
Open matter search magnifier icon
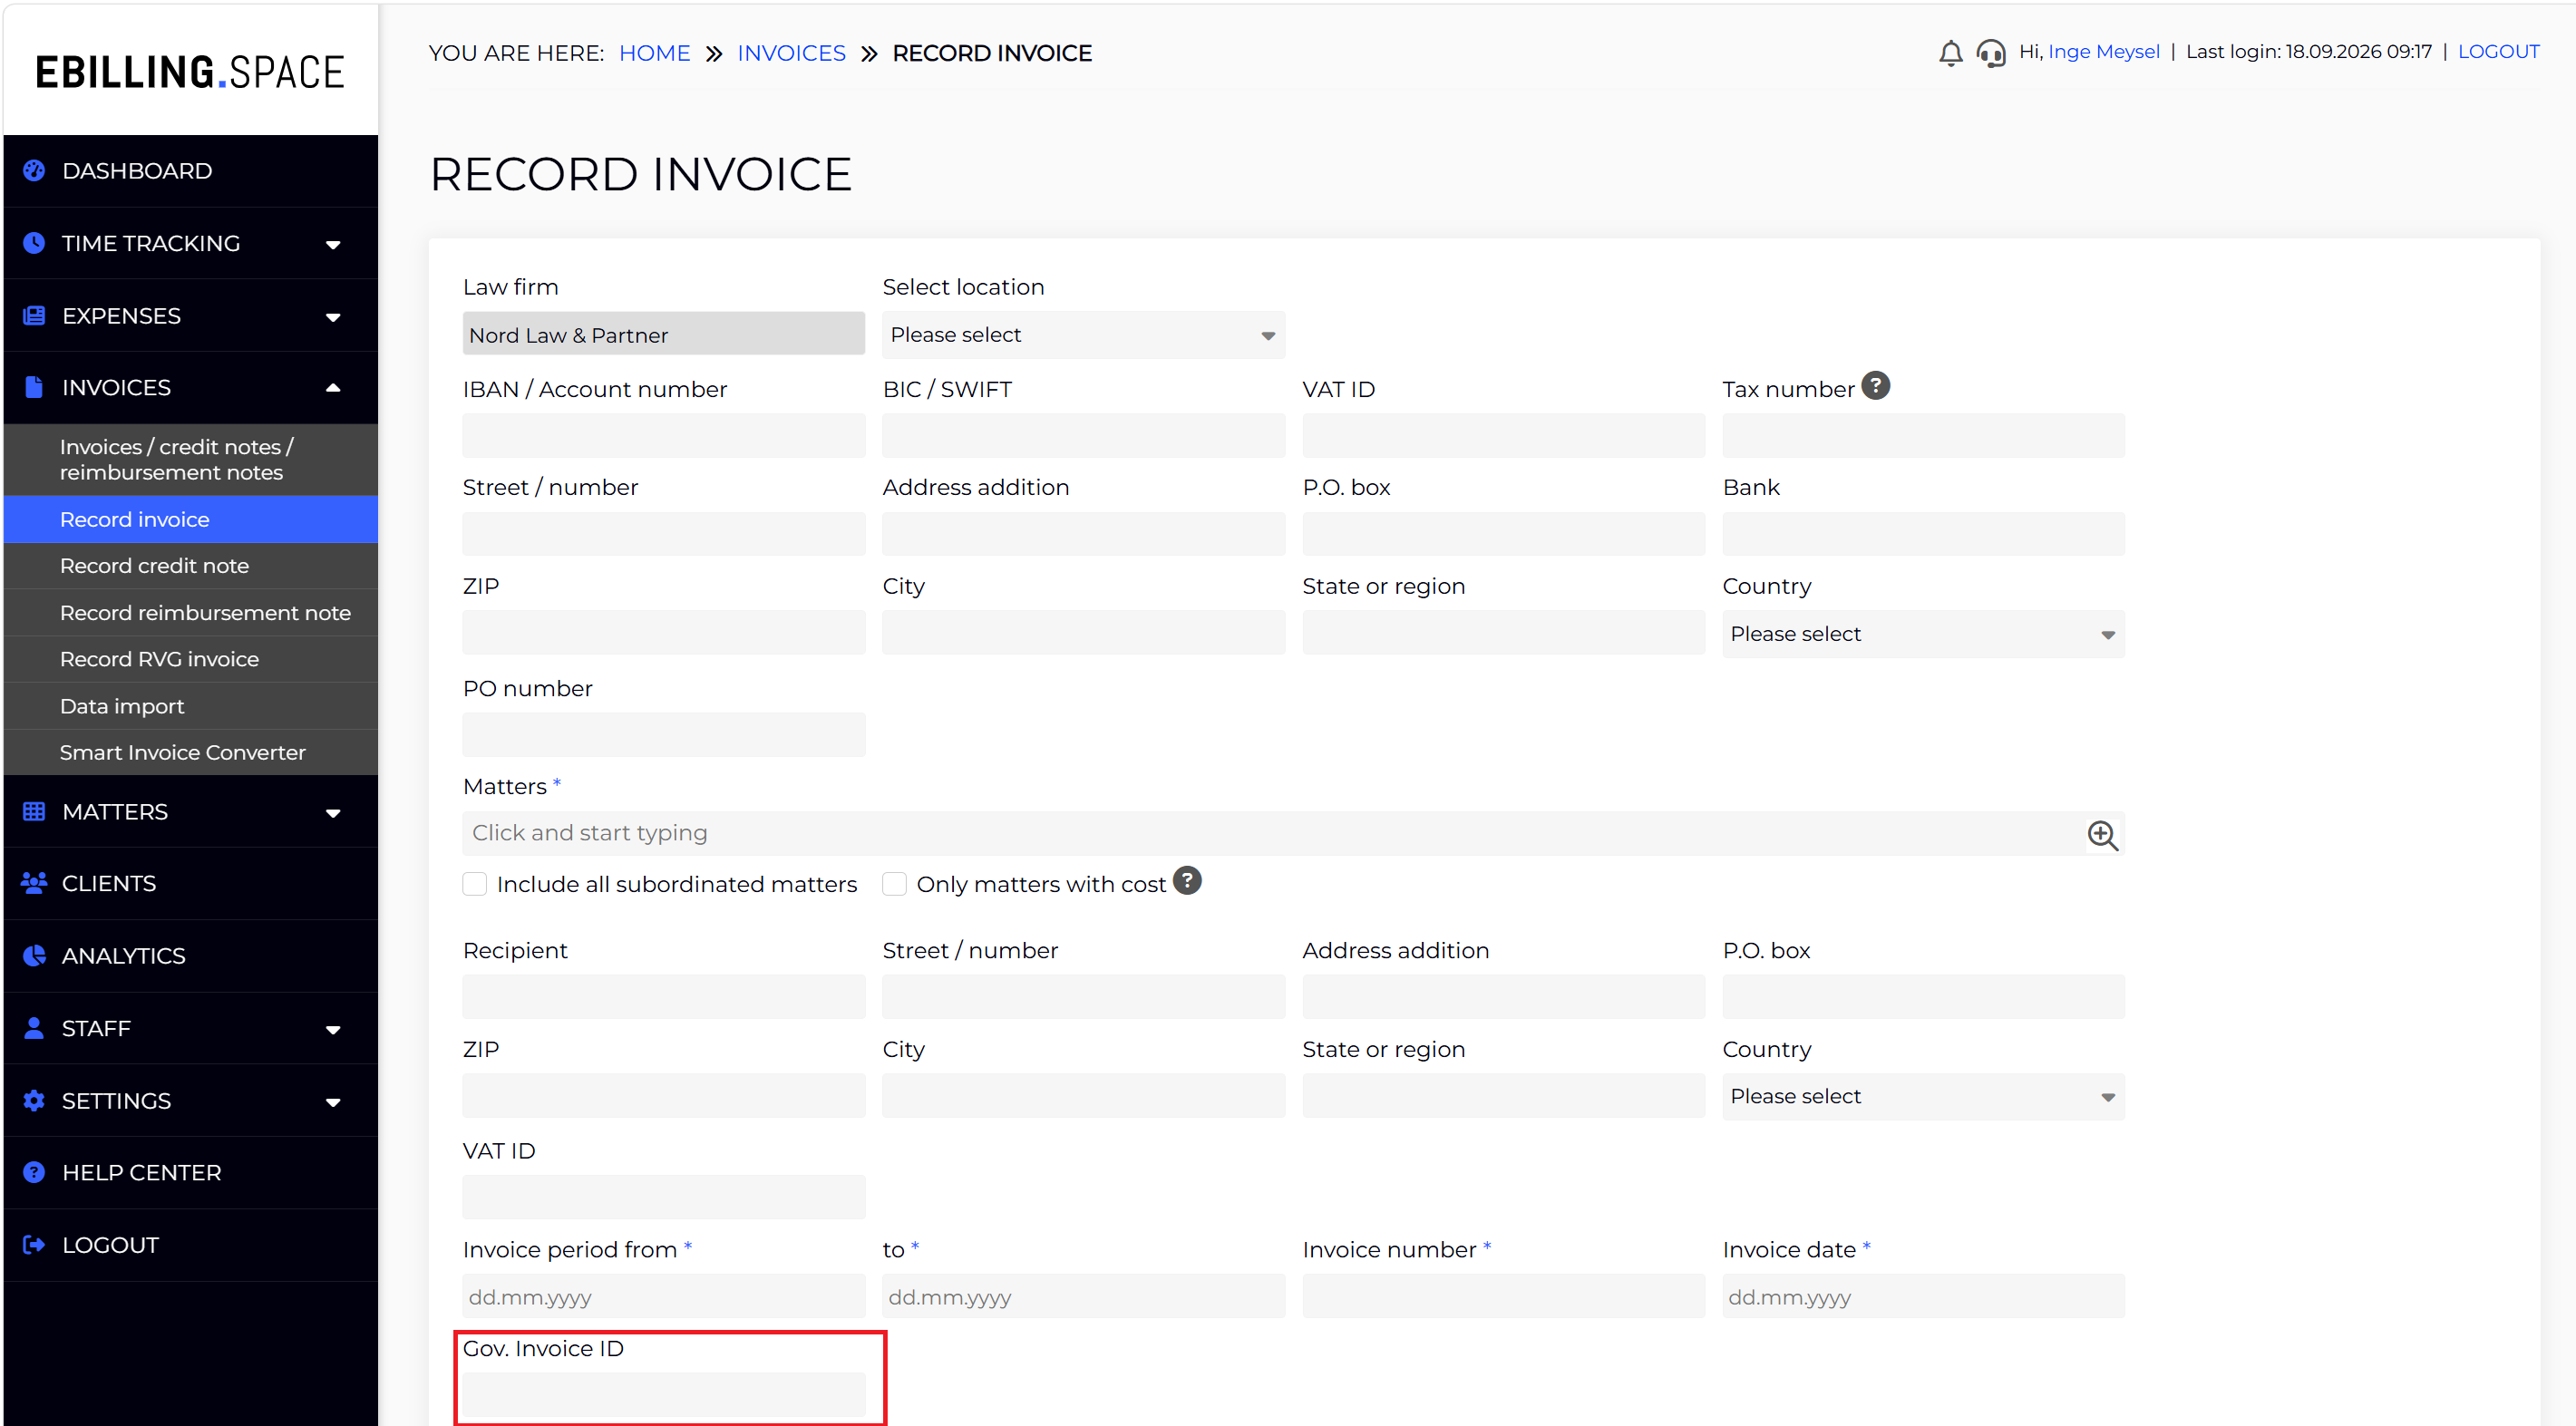pyautogui.click(x=2102, y=835)
